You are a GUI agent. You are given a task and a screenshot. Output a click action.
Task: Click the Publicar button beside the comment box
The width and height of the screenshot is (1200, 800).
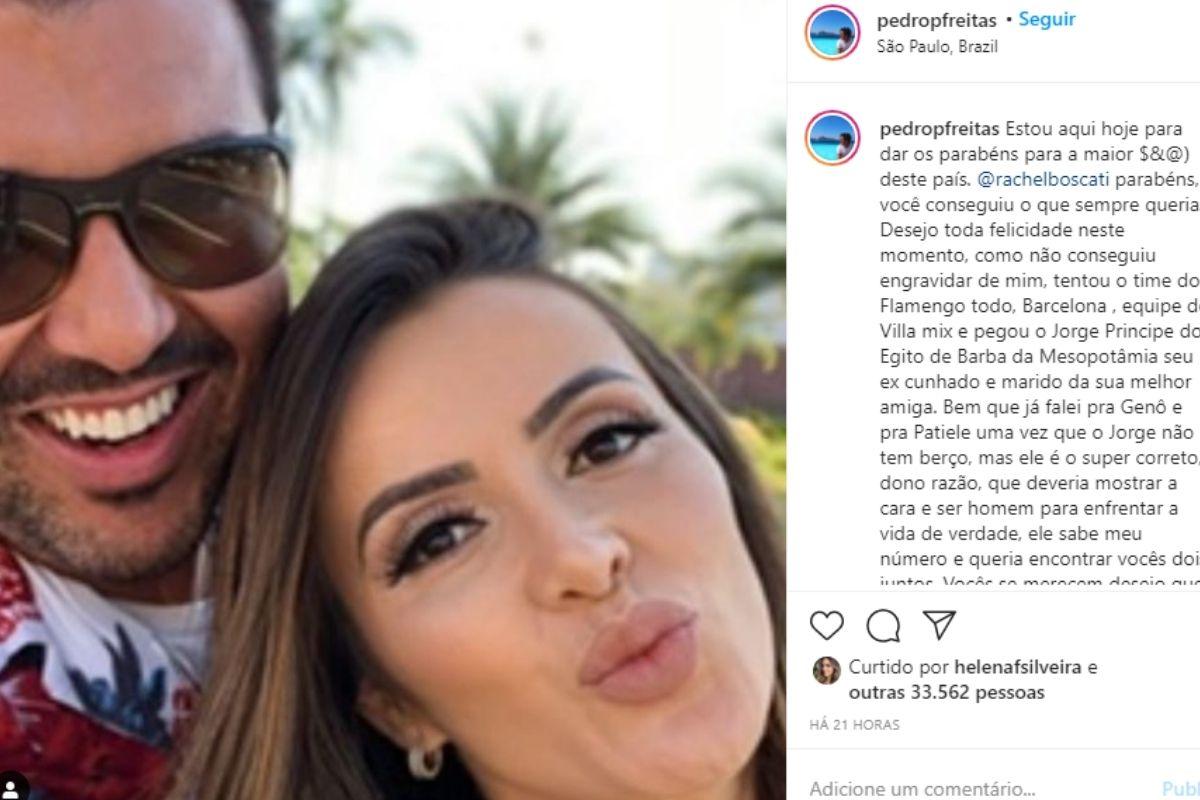(1180, 789)
